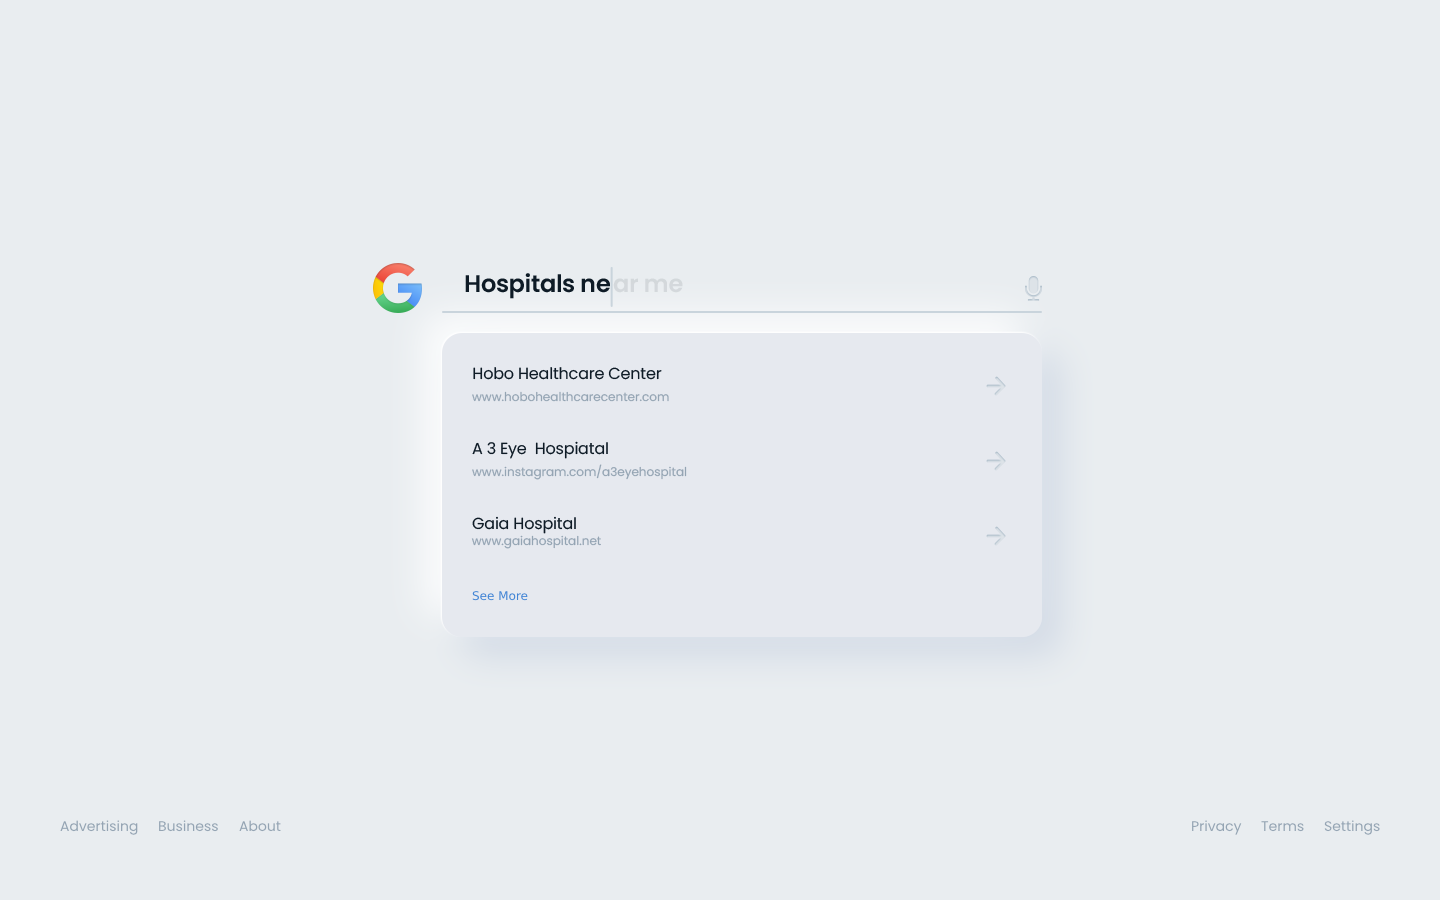Click arrow beside A 3 Eye Hospiatal
The image size is (1440, 900).
[x=995, y=460]
